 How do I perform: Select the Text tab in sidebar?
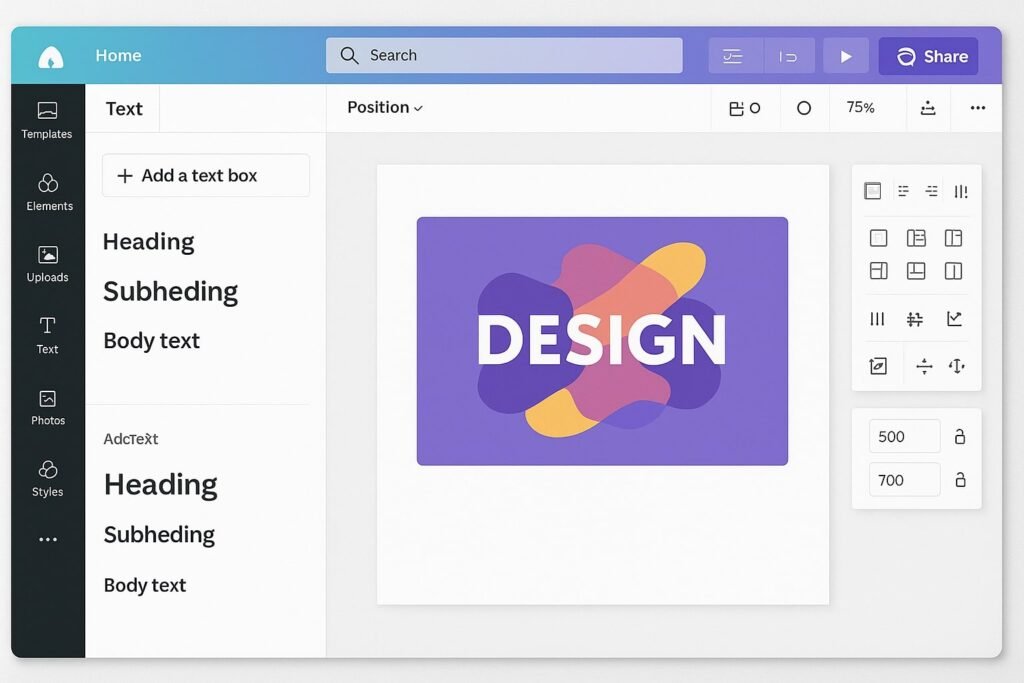coord(48,334)
